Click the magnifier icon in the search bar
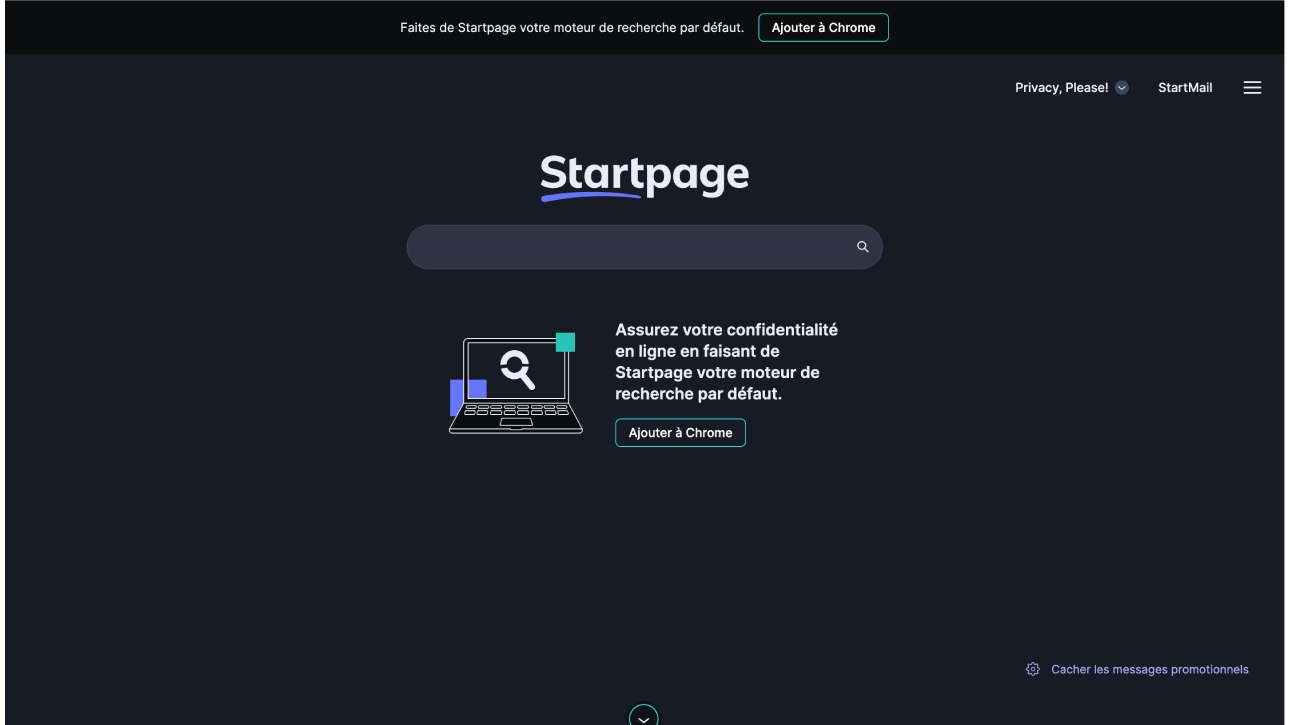1290x725 pixels. [863, 247]
